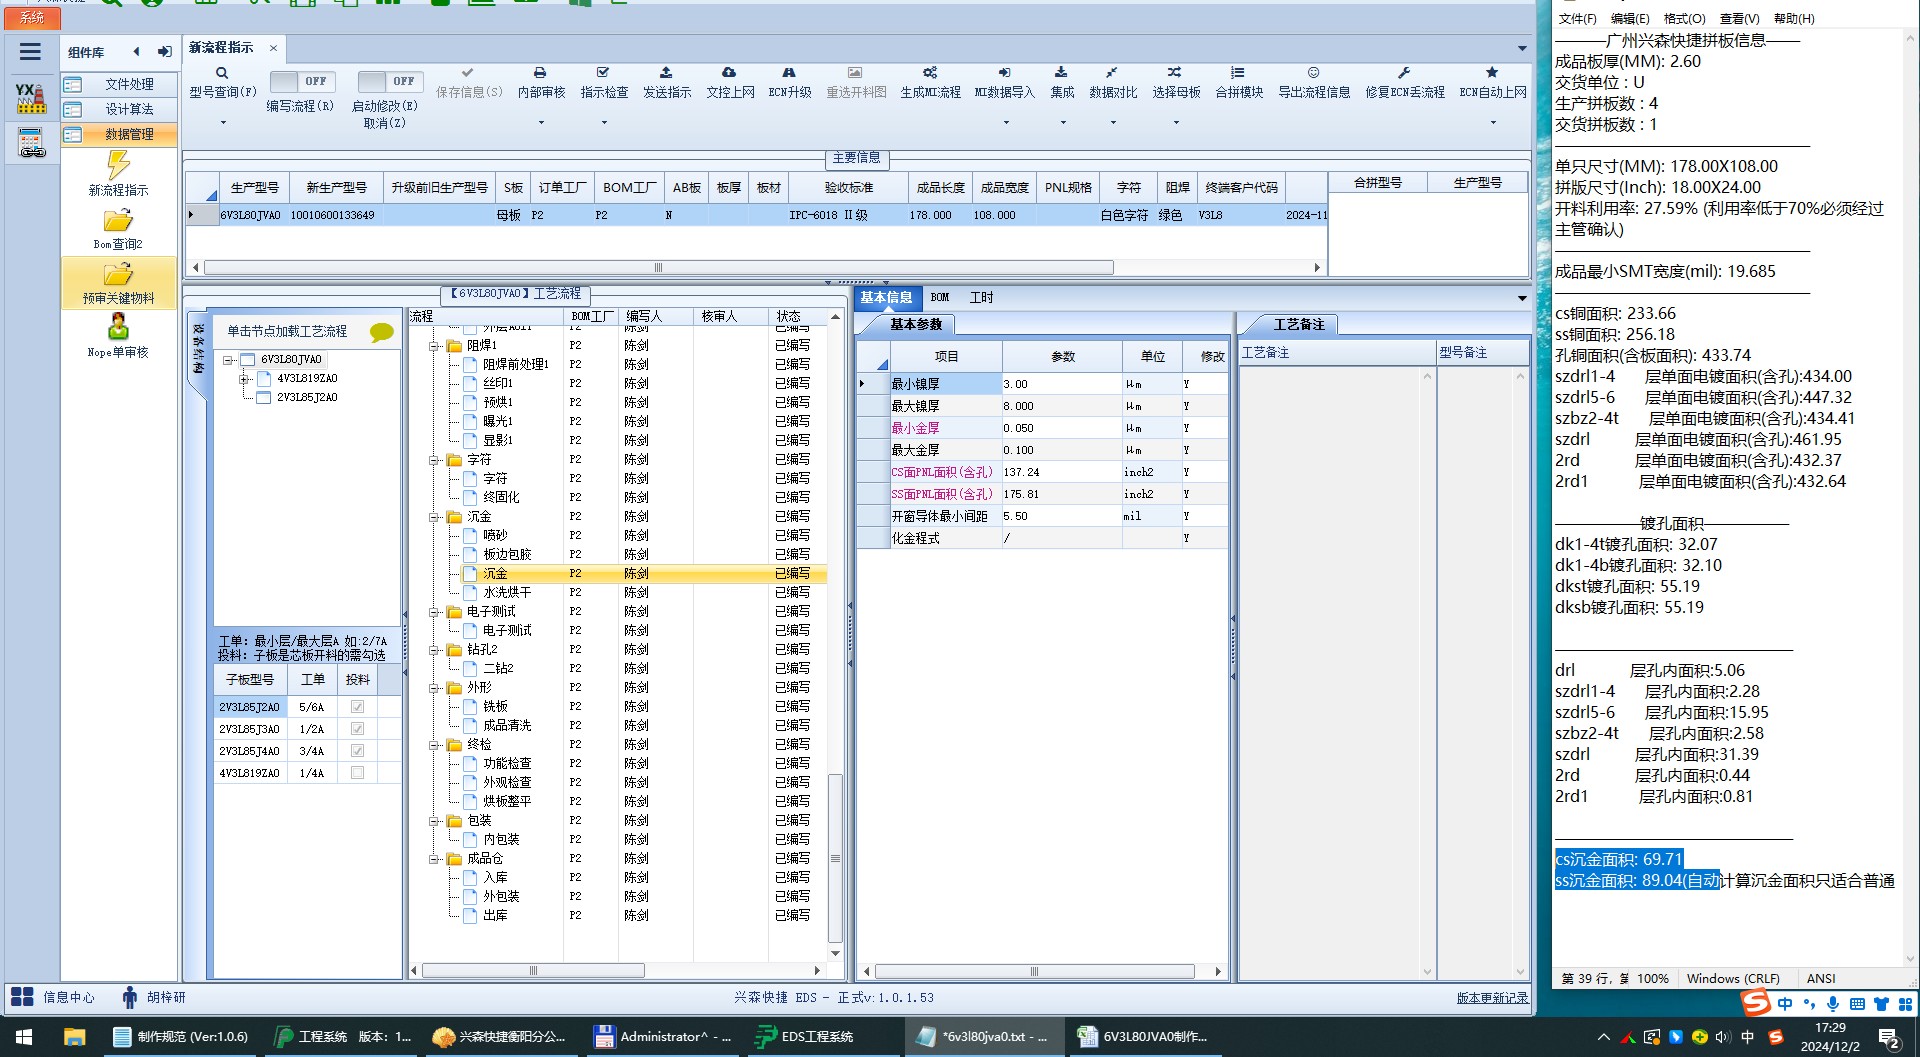Image resolution: width=1920 pixels, height=1057 pixels.
Task: Click the 导出流程信息 smiley icon
Action: tap(1314, 73)
